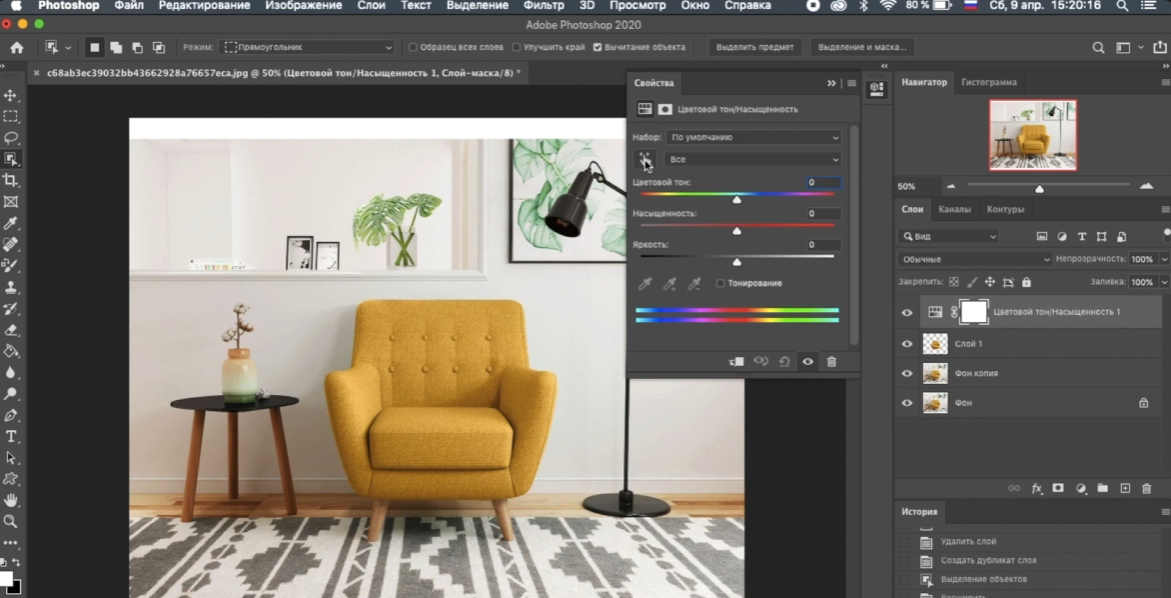Open the Обычные blend mode dropdown
The height and width of the screenshot is (598, 1171).
click(x=975, y=259)
